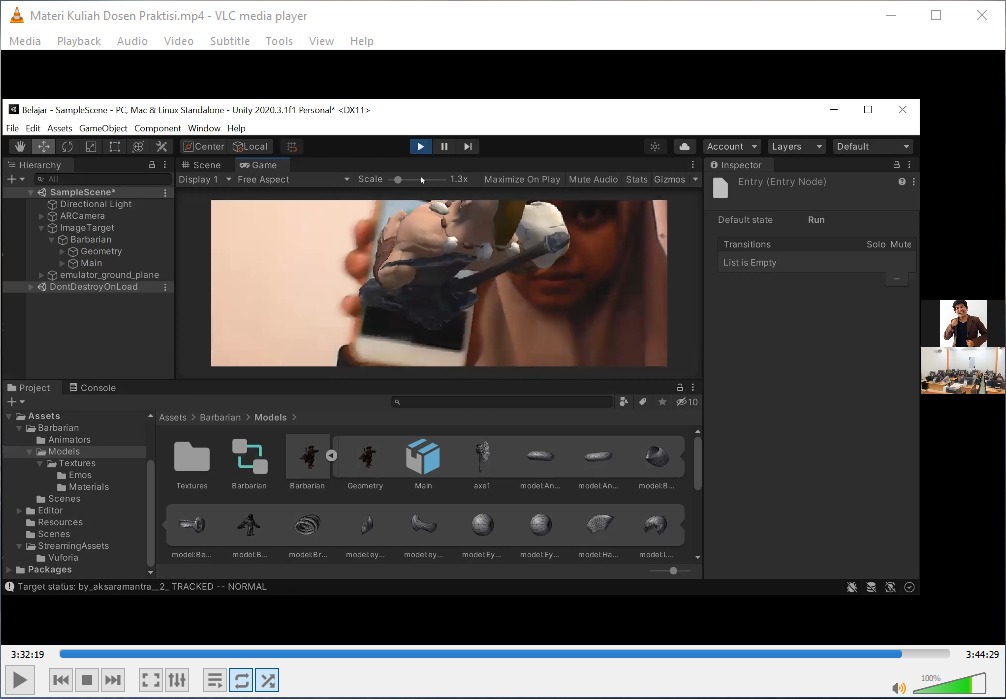The height and width of the screenshot is (699, 1006).
Task: Click the Unity Play button
Action: [x=420, y=146]
